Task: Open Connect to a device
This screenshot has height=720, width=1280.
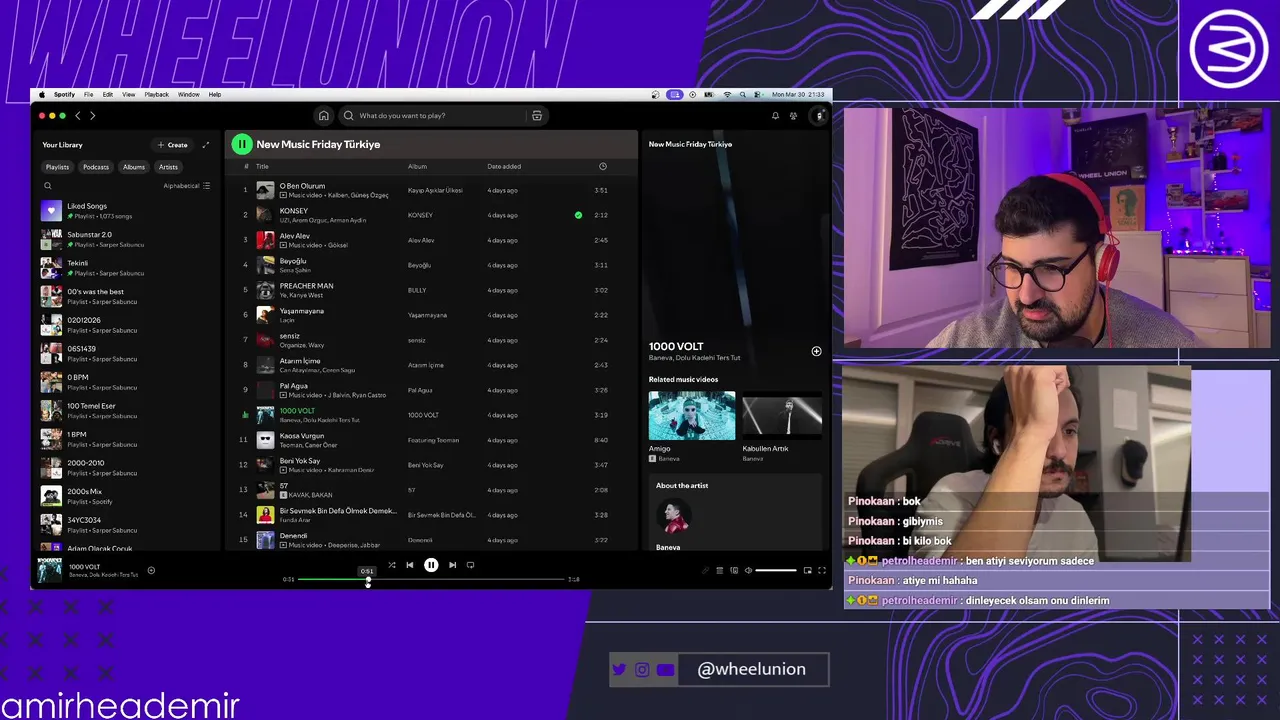Action: [734, 570]
